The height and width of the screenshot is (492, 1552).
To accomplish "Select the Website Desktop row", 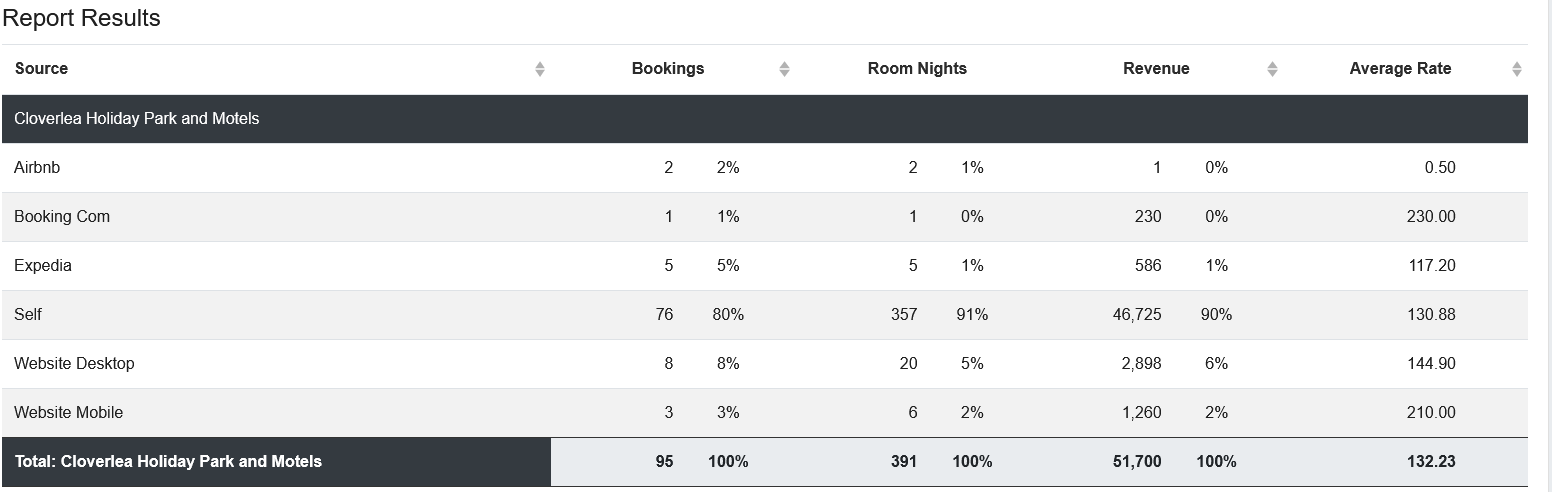I will click(x=765, y=364).
